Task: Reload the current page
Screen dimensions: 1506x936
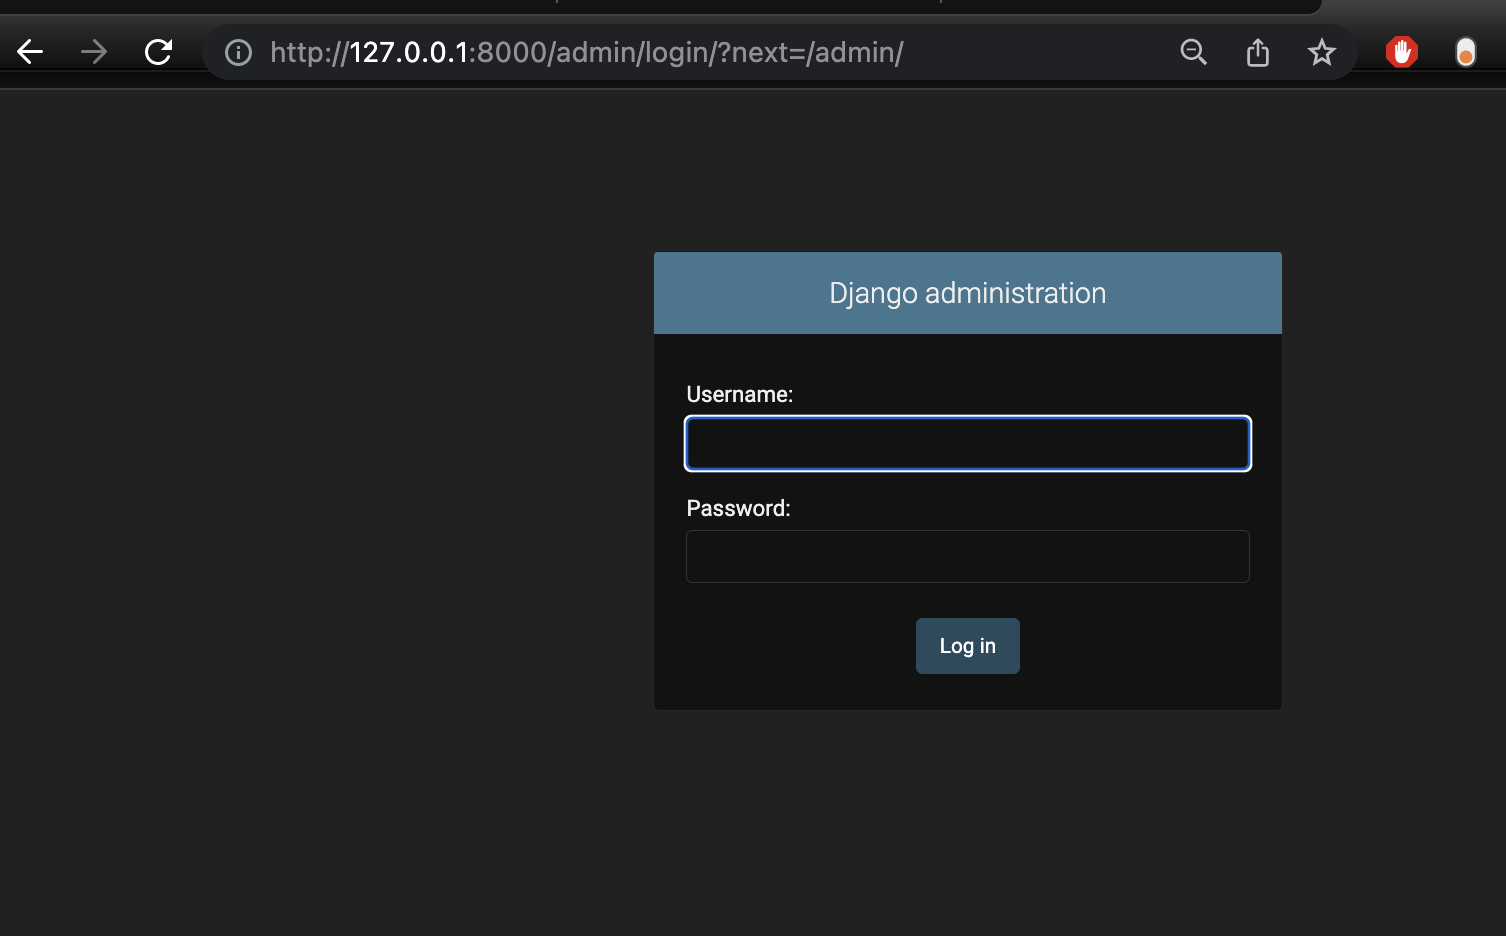Action: pyautogui.click(x=158, y=52)
